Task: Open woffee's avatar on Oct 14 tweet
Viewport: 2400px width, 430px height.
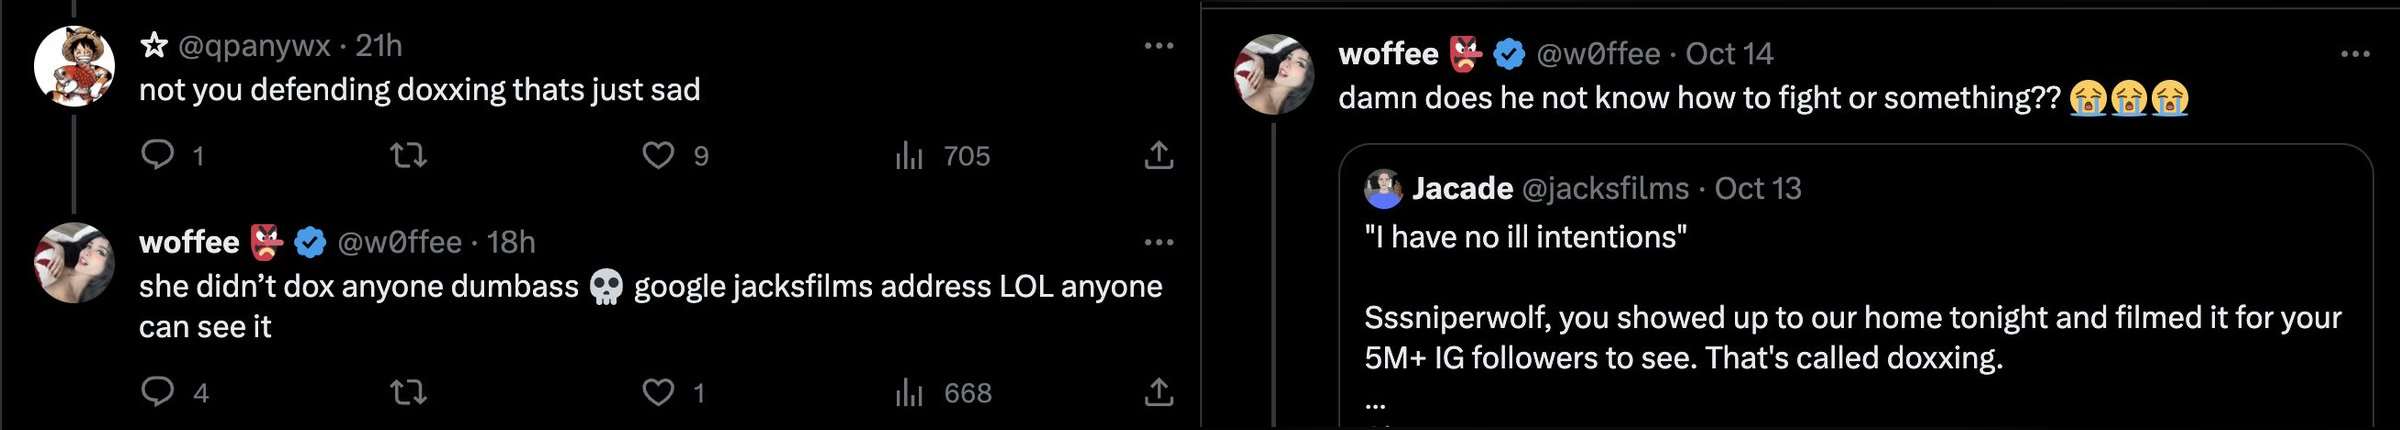Action: point(1274,74)
